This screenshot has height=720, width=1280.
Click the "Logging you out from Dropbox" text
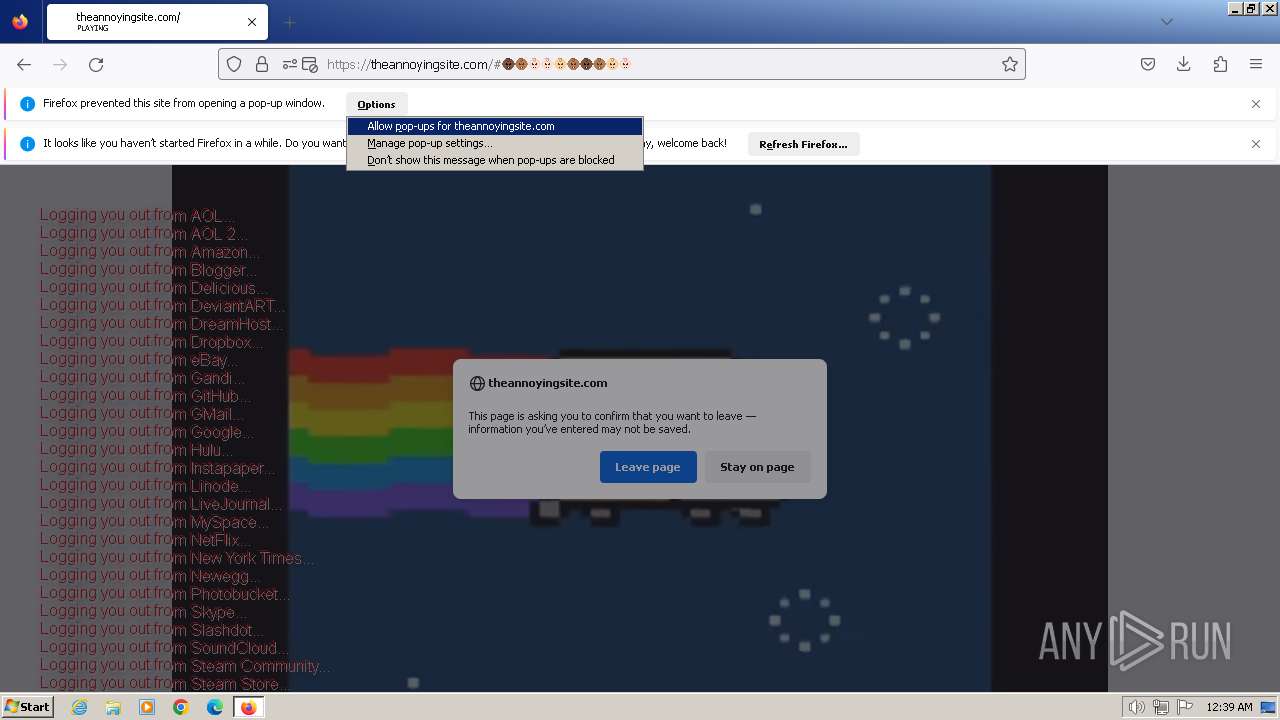pyautogui.click(x=151, y=342)
